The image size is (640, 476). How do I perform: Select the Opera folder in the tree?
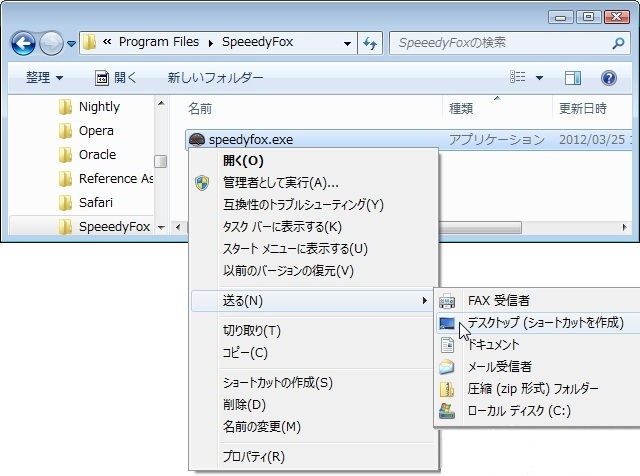[86, 131]
